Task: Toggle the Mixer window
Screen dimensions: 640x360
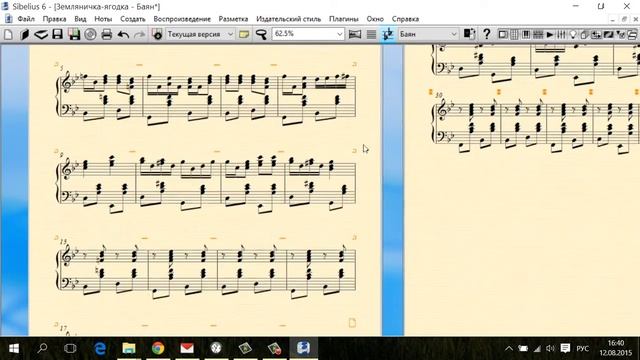Action: tap(561, 34)
